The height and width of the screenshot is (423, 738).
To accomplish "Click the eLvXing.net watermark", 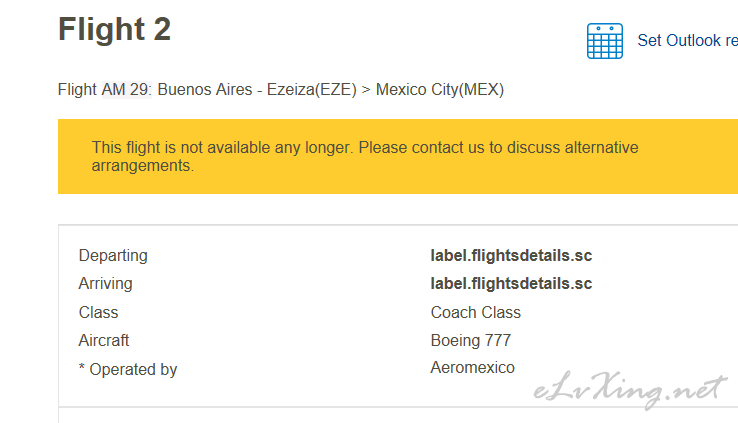I will pos(630,390).
